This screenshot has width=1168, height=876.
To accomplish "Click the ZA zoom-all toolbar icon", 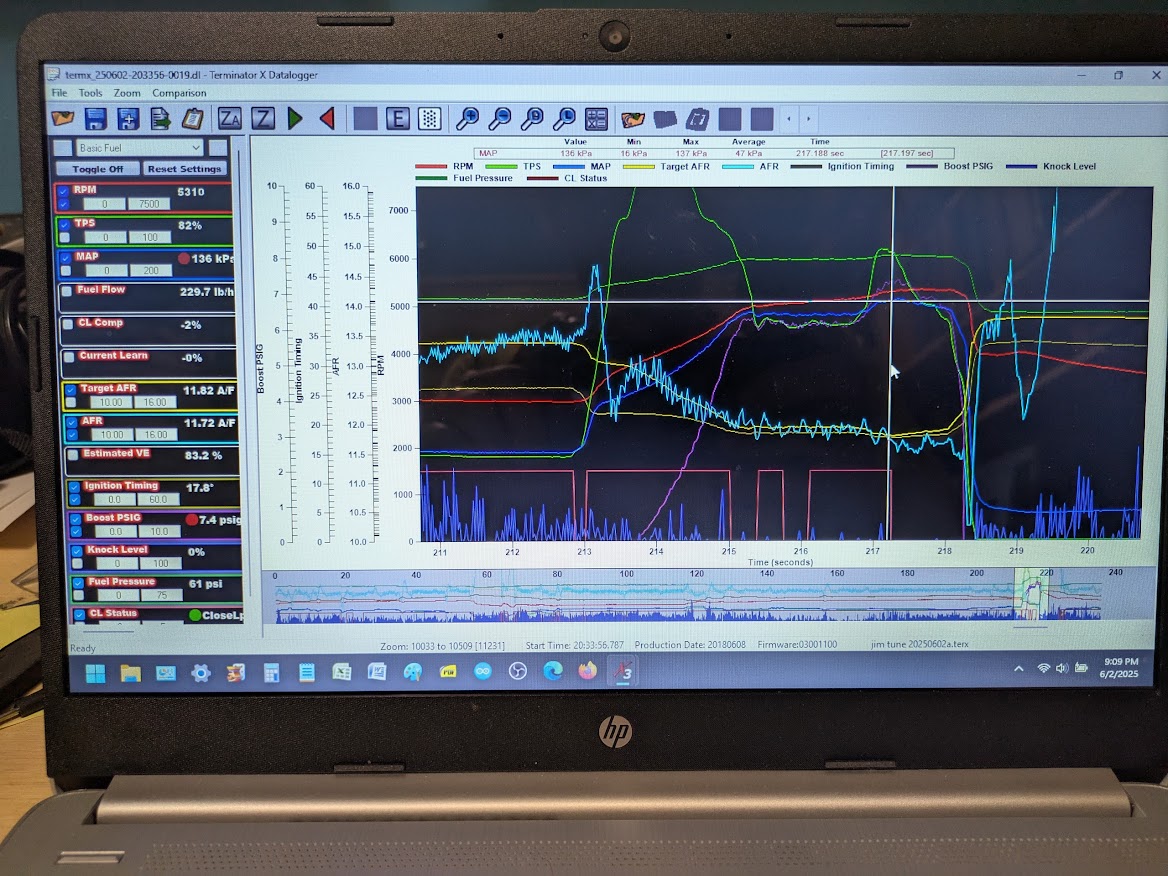I will 229,118.
